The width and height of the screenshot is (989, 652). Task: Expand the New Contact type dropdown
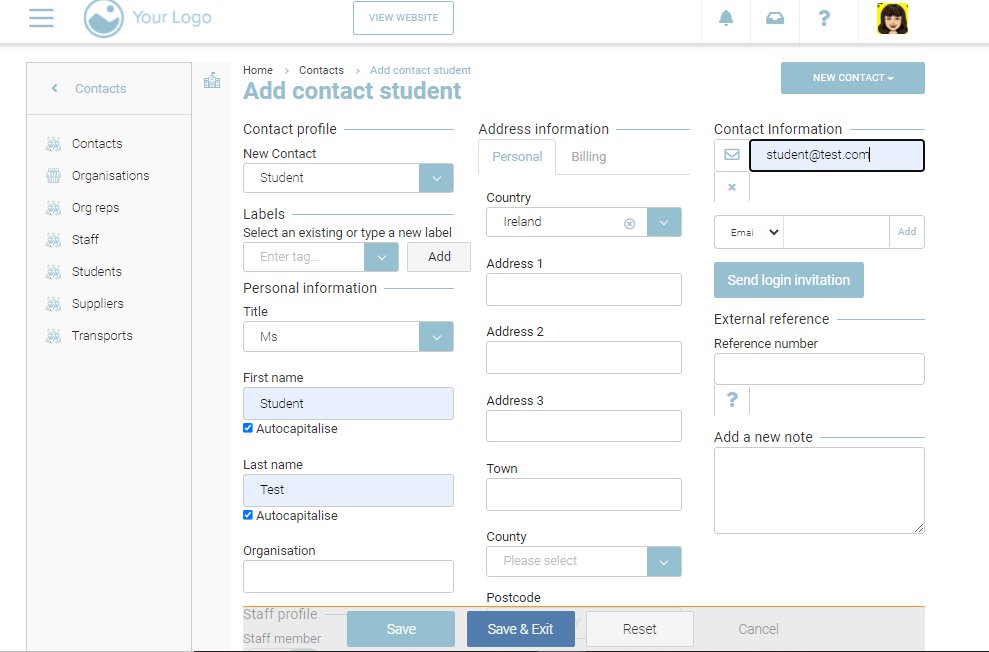(x=436, y=178)
